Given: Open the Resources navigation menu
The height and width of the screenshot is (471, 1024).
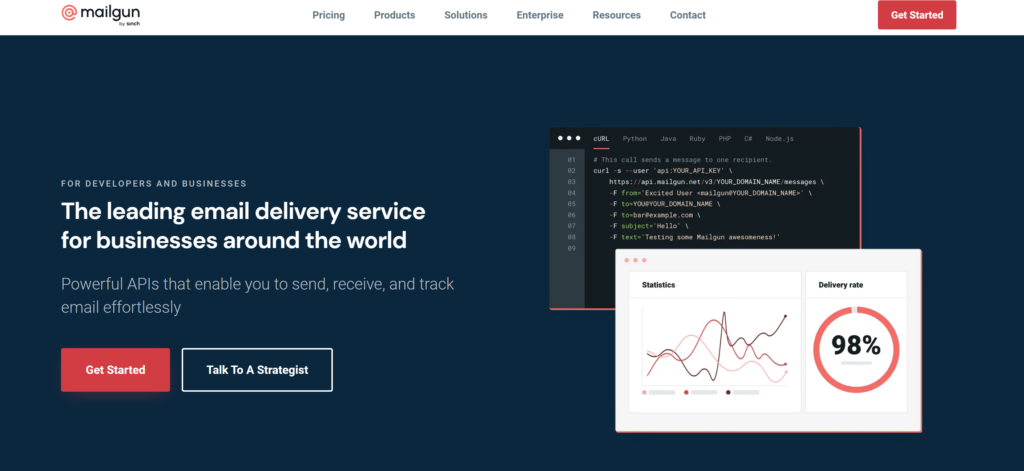Looking at the screenshot, I should pos(617,15).
